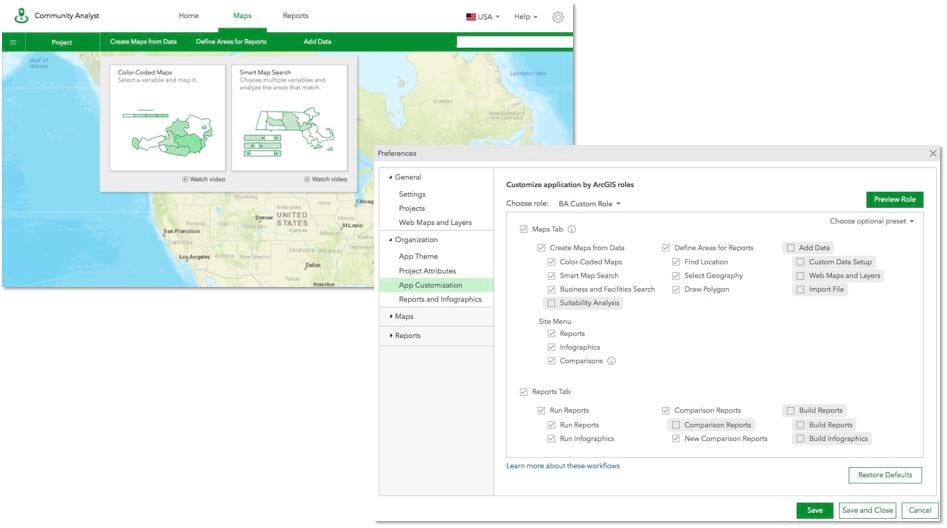Open the Choose role dropdown
947x528 pixels.
589,204
